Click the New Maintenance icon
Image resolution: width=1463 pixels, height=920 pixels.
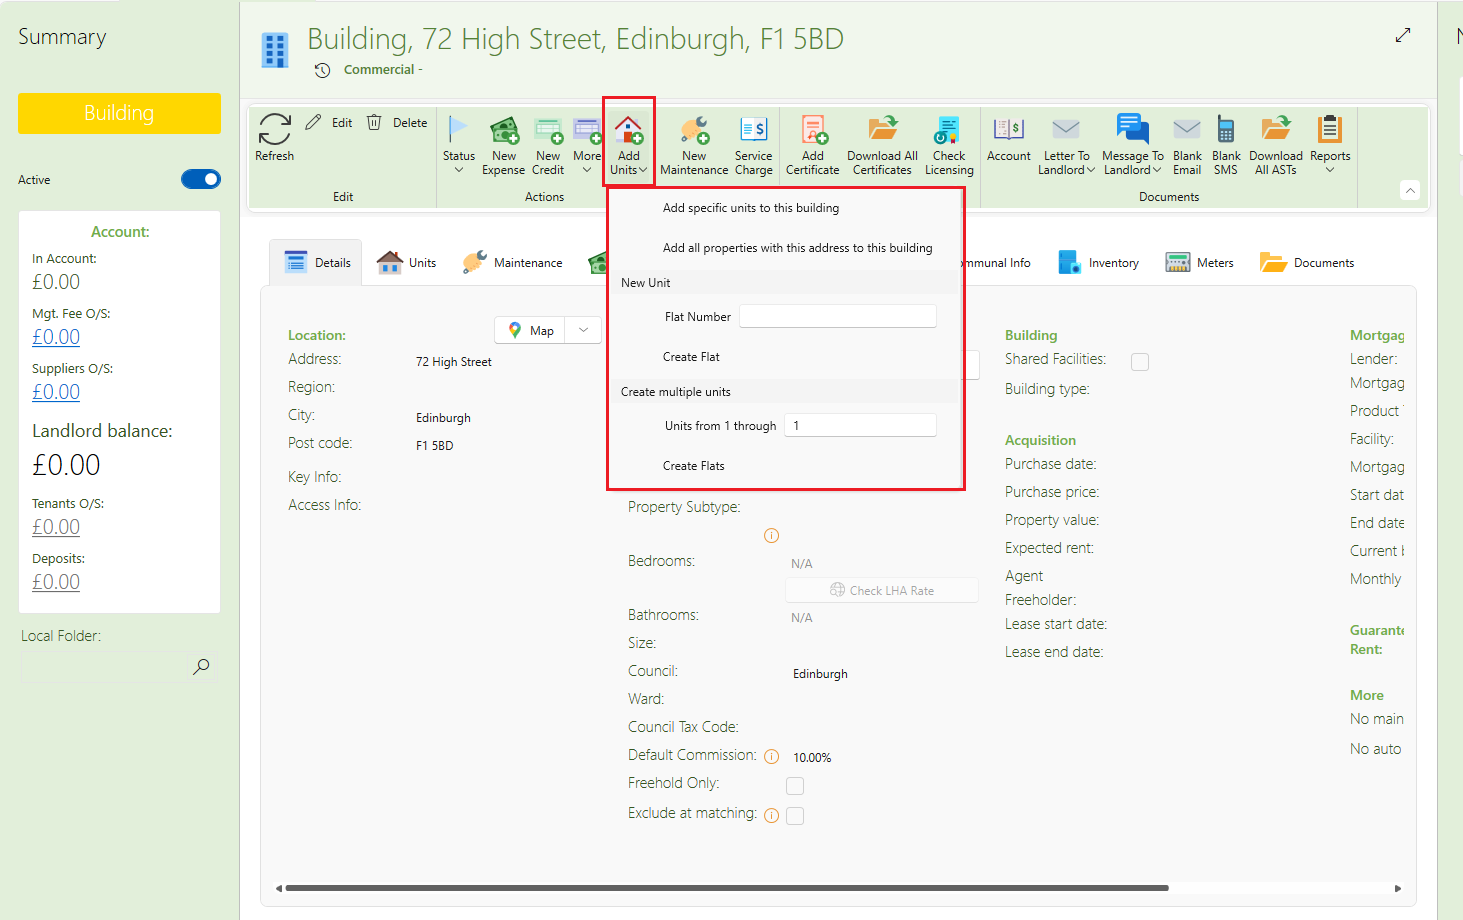pyautogui.click(x=694, y=130)
